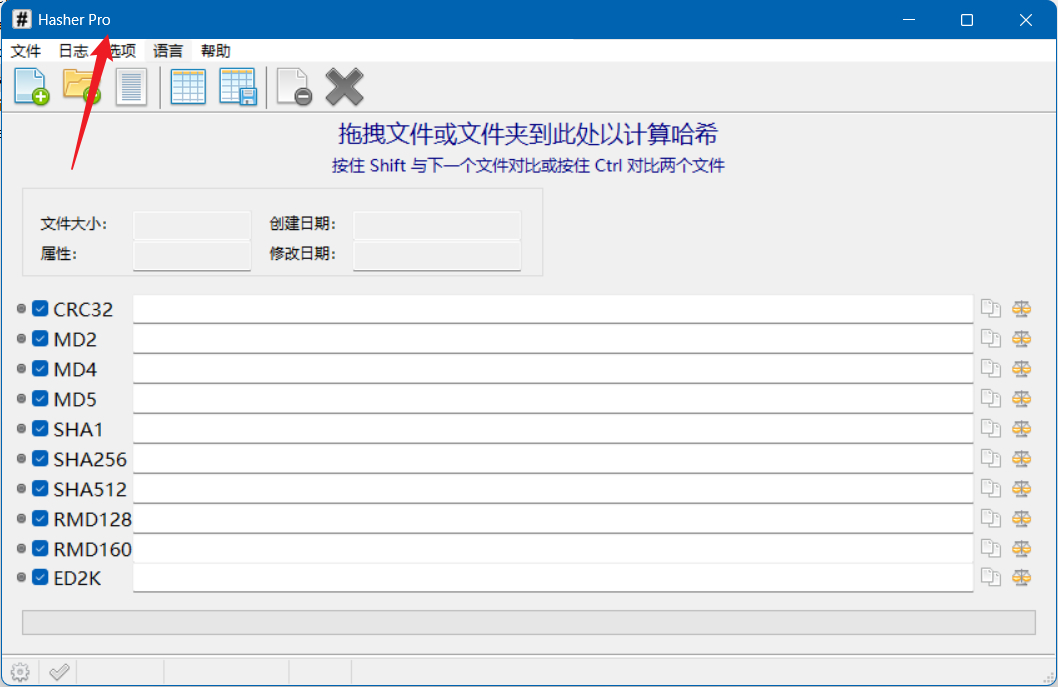Copy the SHA512 hash value
This screenshot has width=1058, height=687.
(x=991, y=488)
